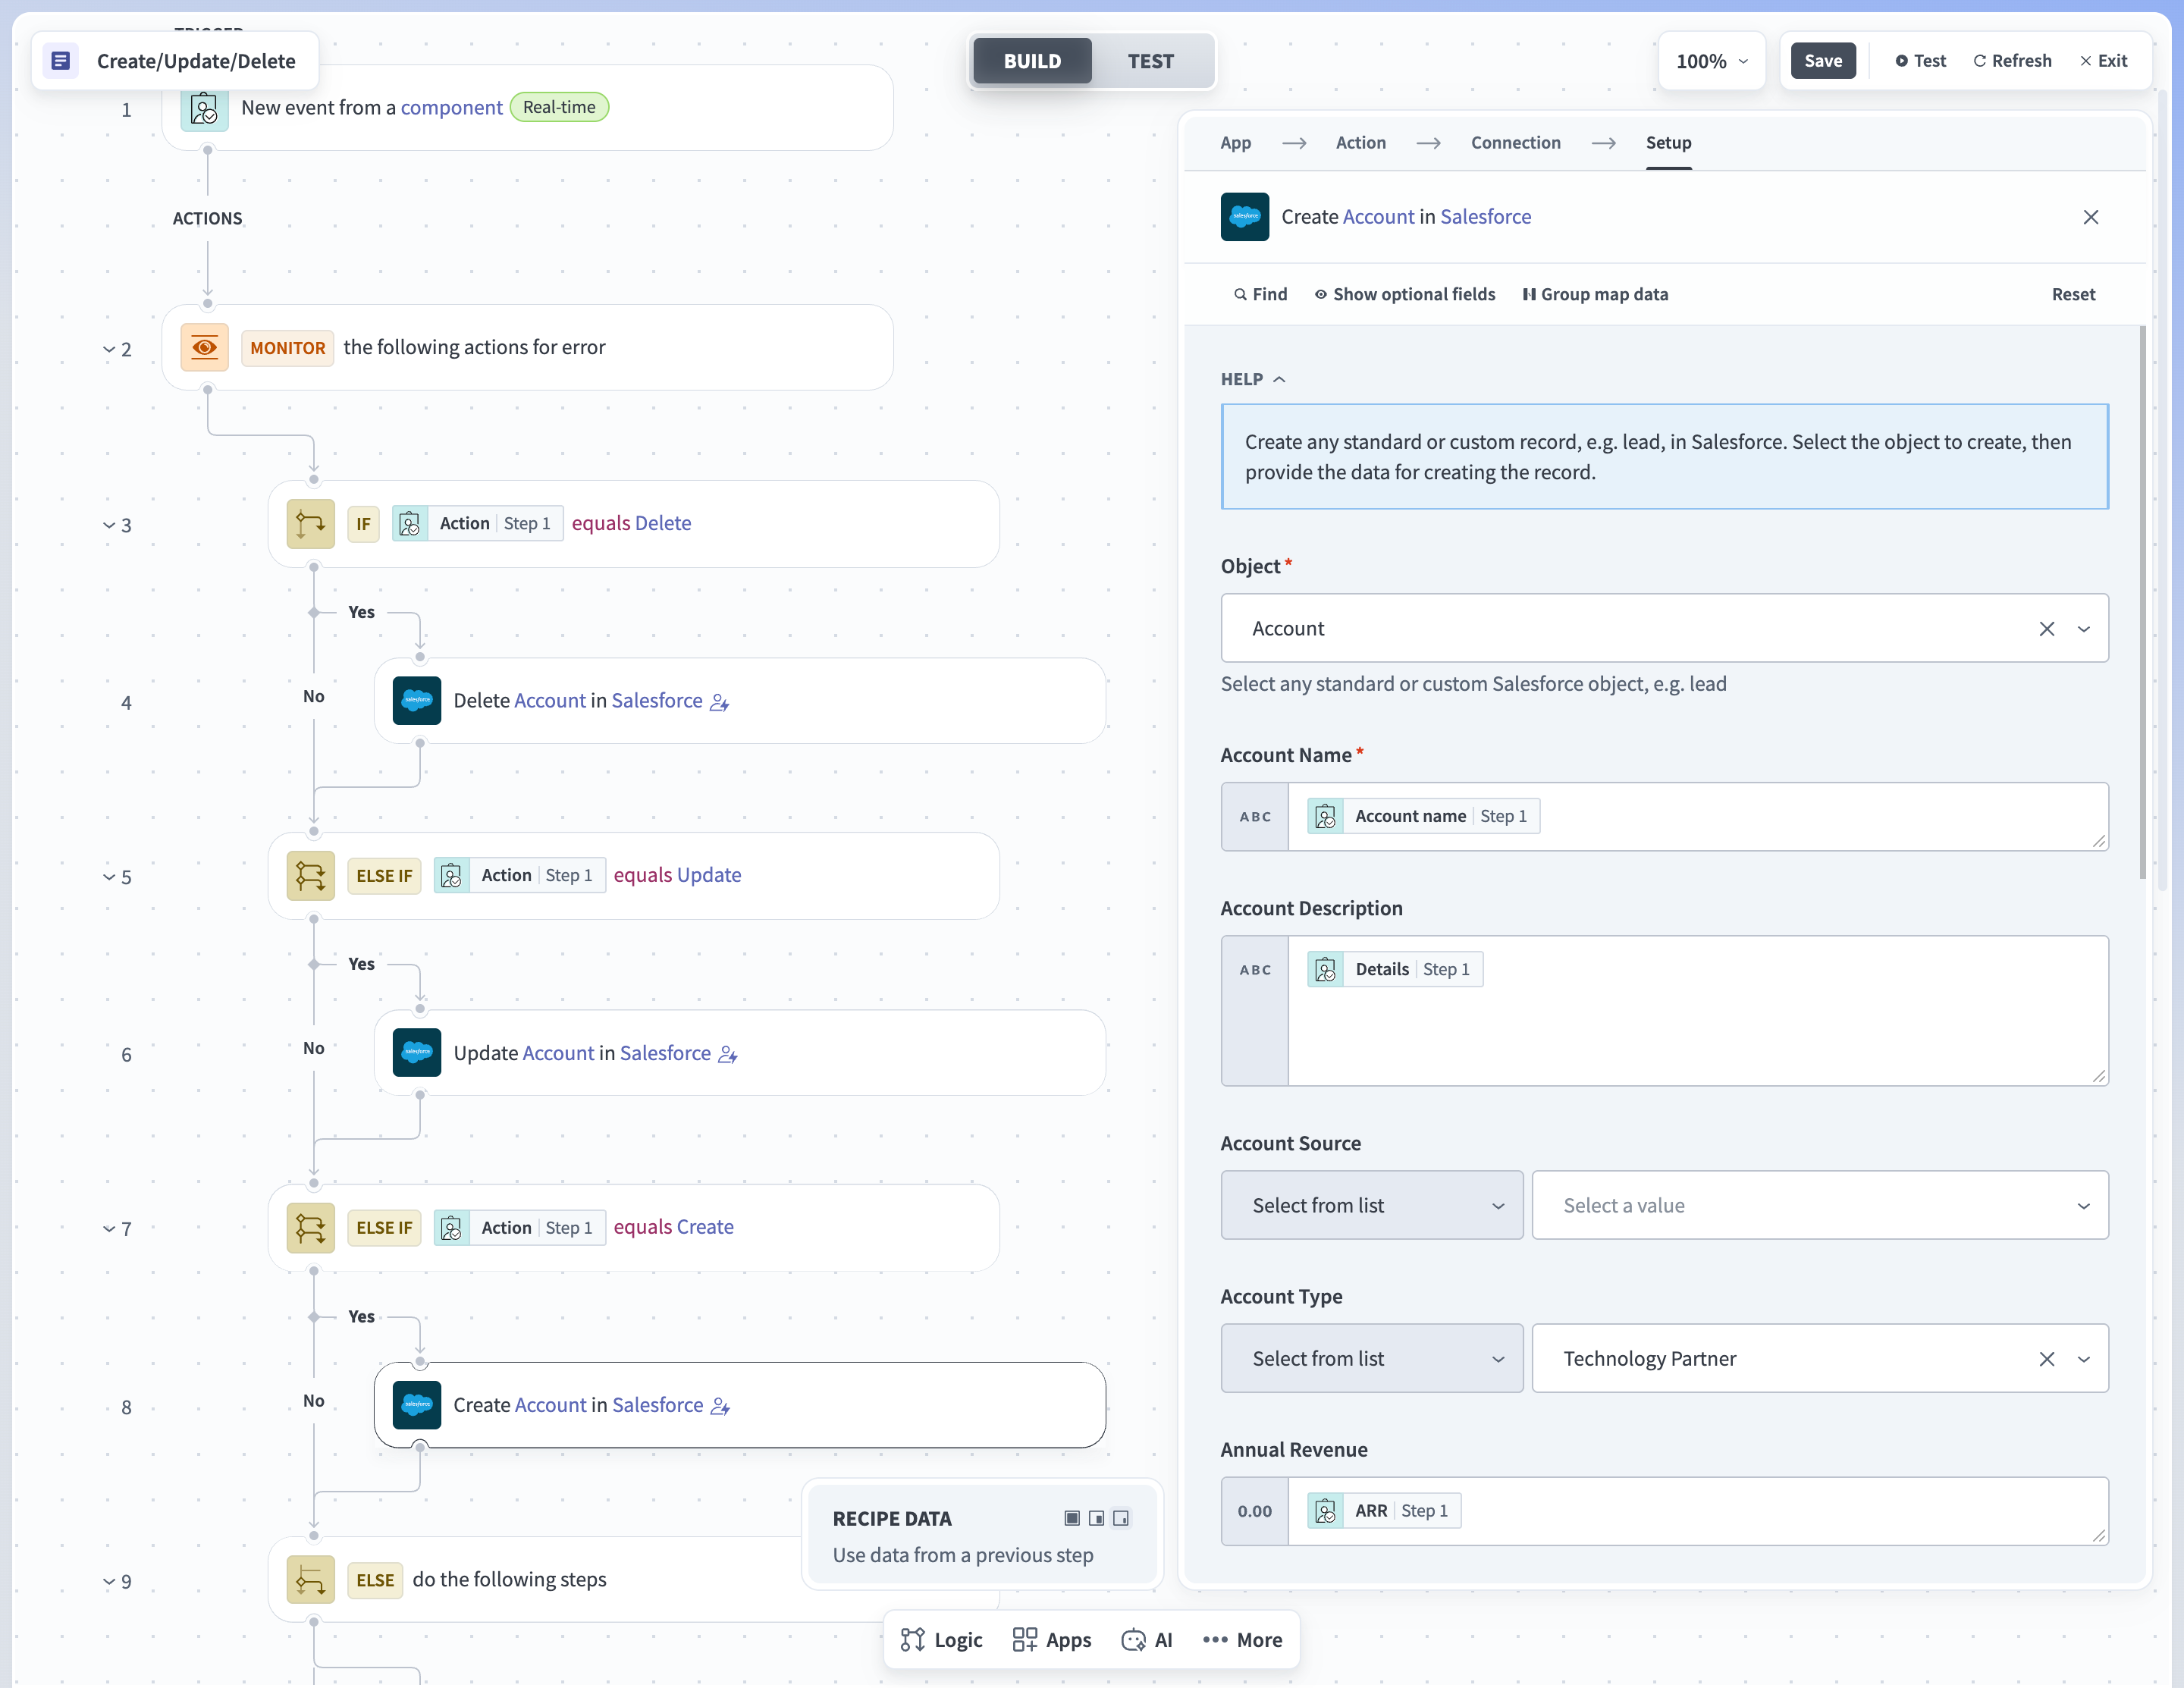This screenshot has width=2184, height=1688.
Task: Switch to TEST mode
Action: coord(1151,61)
